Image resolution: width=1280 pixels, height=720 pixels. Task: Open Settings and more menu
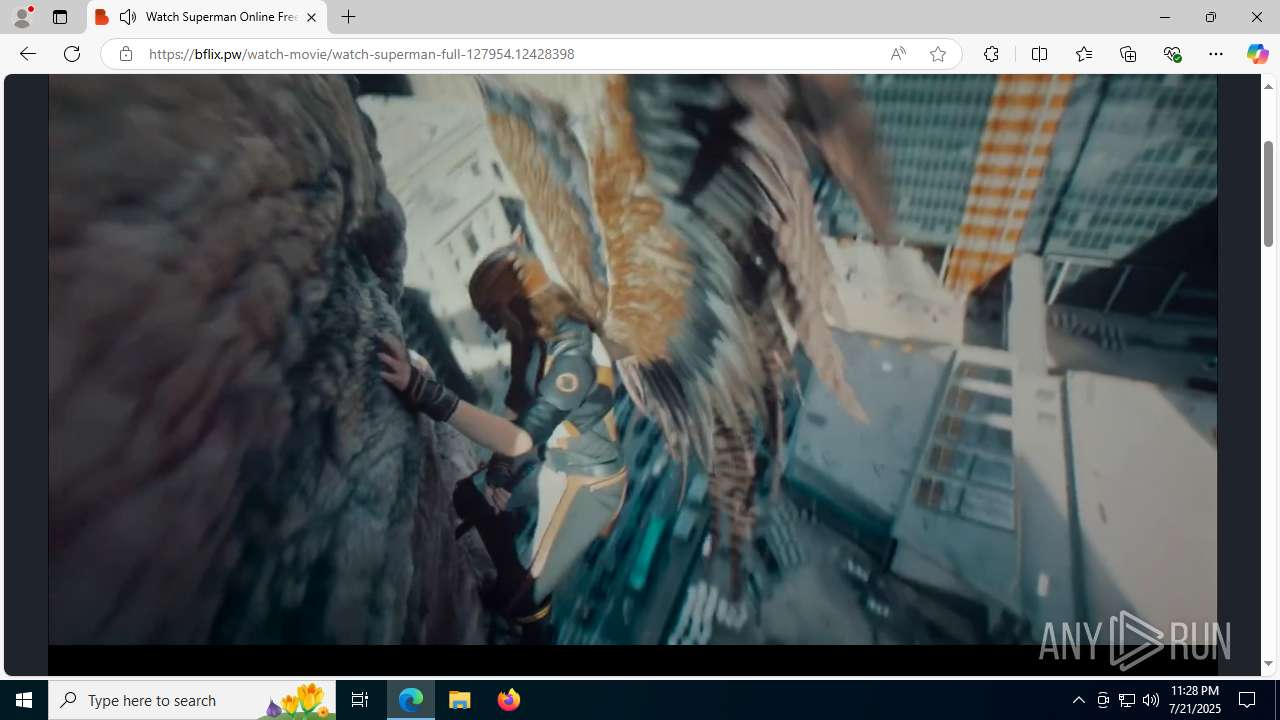tap(1216, 54)
